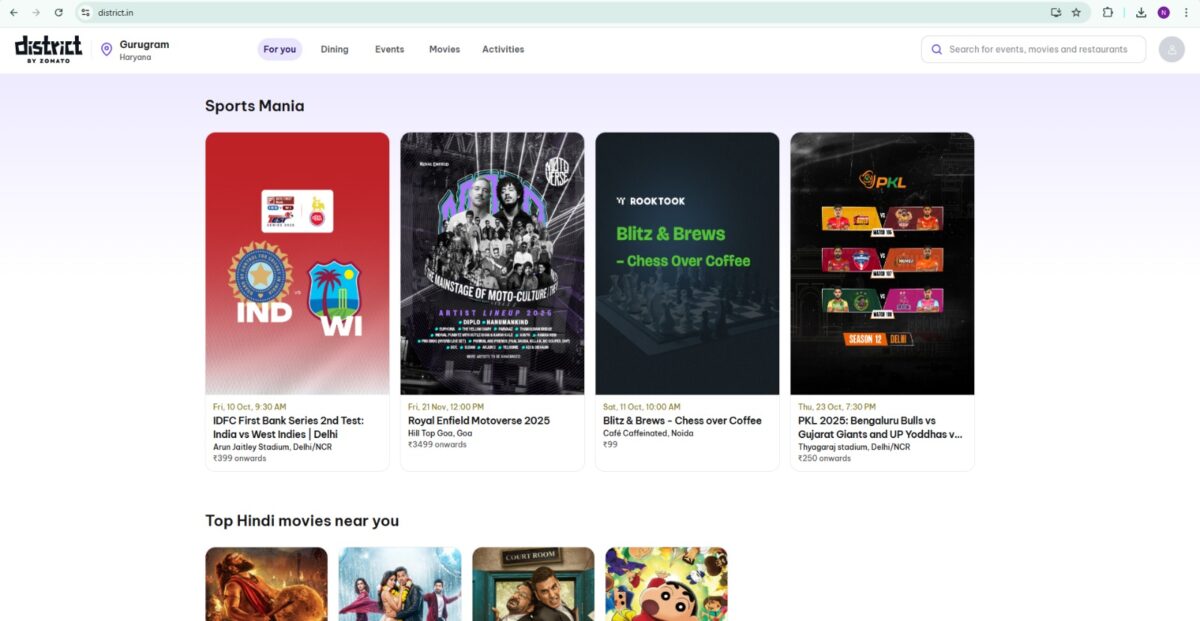The height and width of the screenshot is (621, 1200).
Task: Open the browser downloads icon
Action: tap(1141, 12)
